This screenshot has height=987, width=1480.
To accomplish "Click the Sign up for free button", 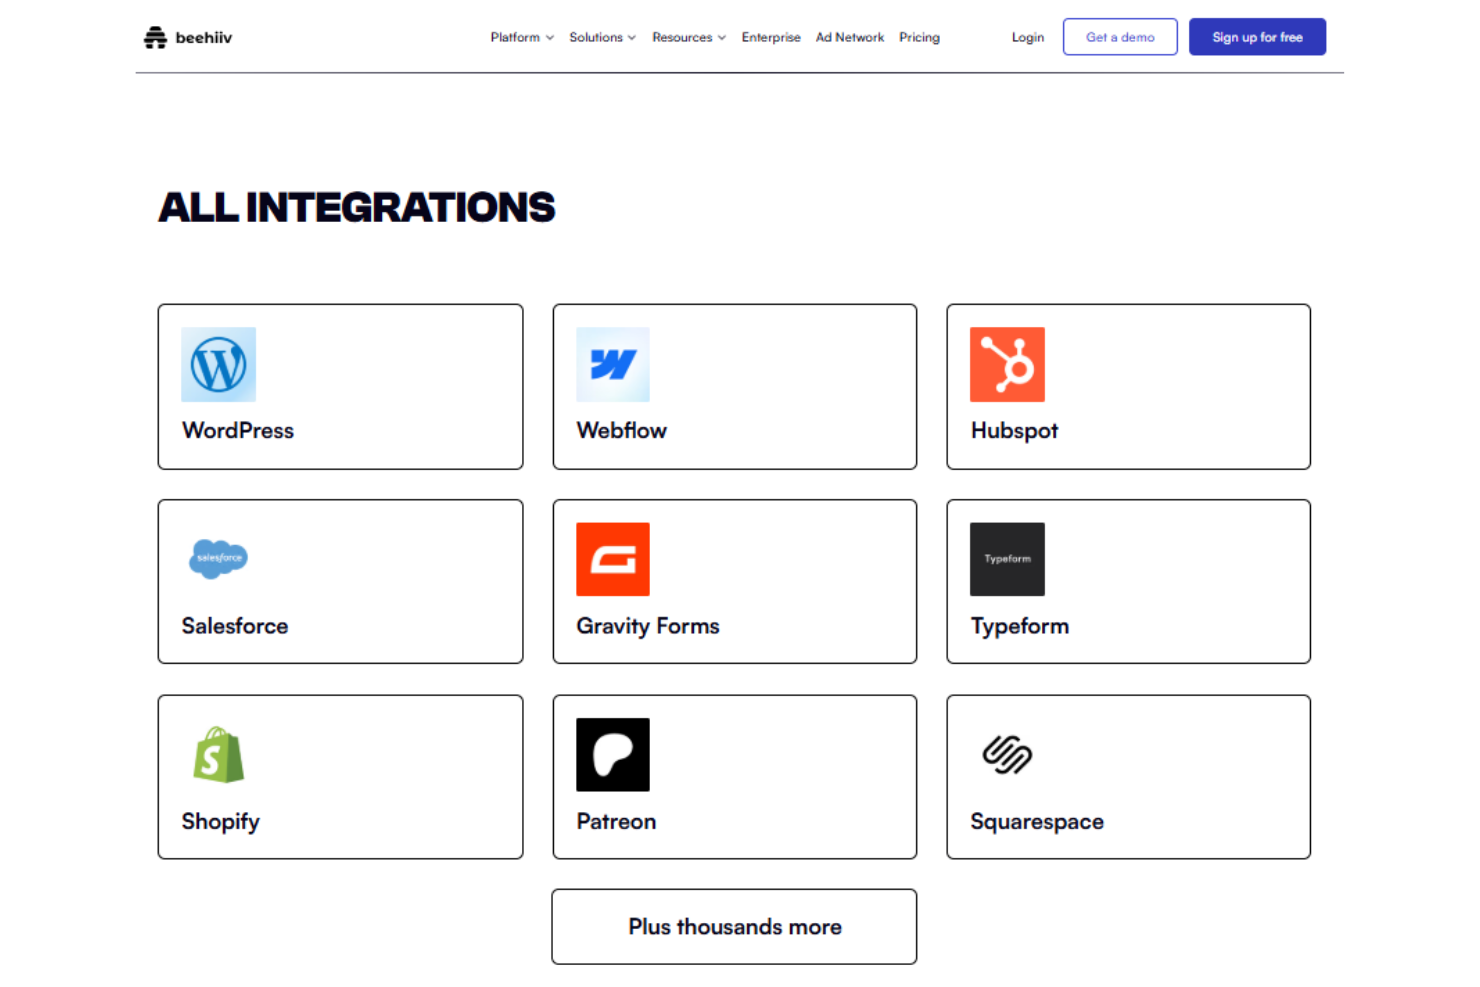I will tap(1257, 36).
